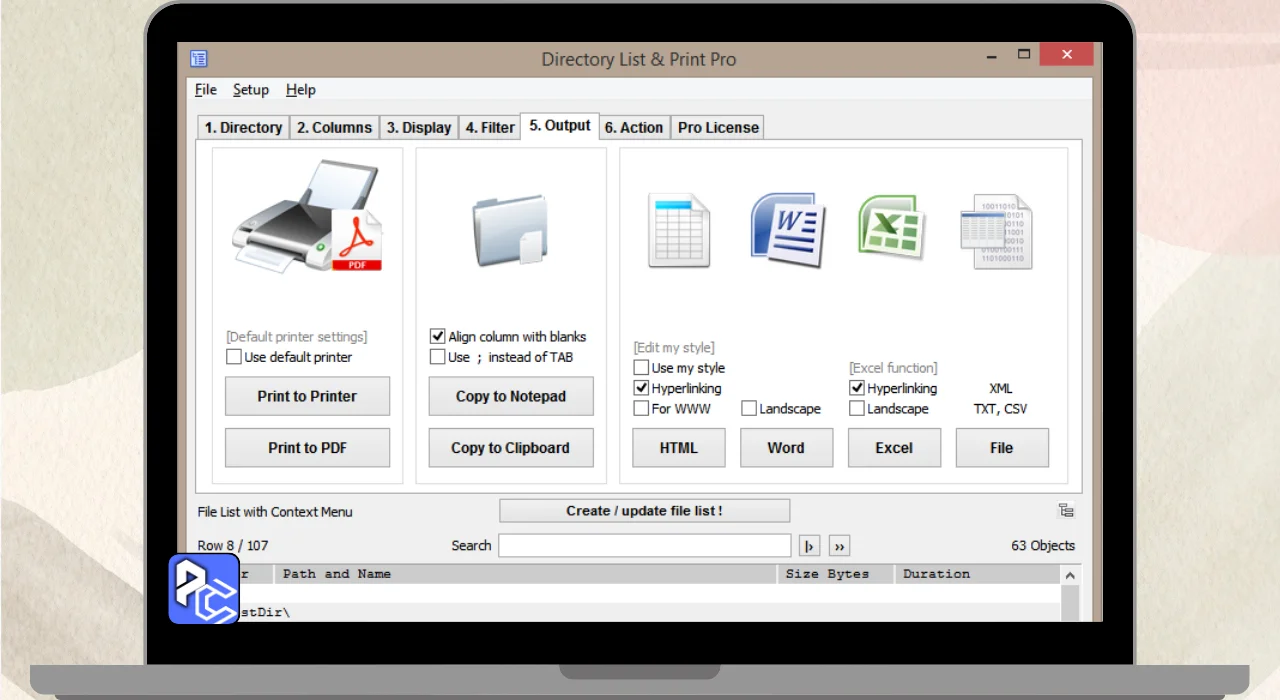Open Default printer settings link
The height and width of the screenshot is (700, 1280).
pyautogui.click(x=297, y=337)
